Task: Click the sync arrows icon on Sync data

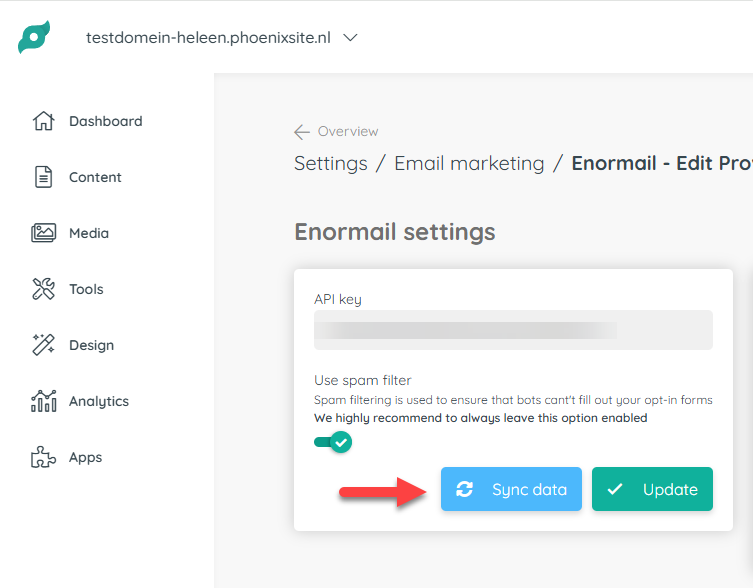Action: point(464,489)
